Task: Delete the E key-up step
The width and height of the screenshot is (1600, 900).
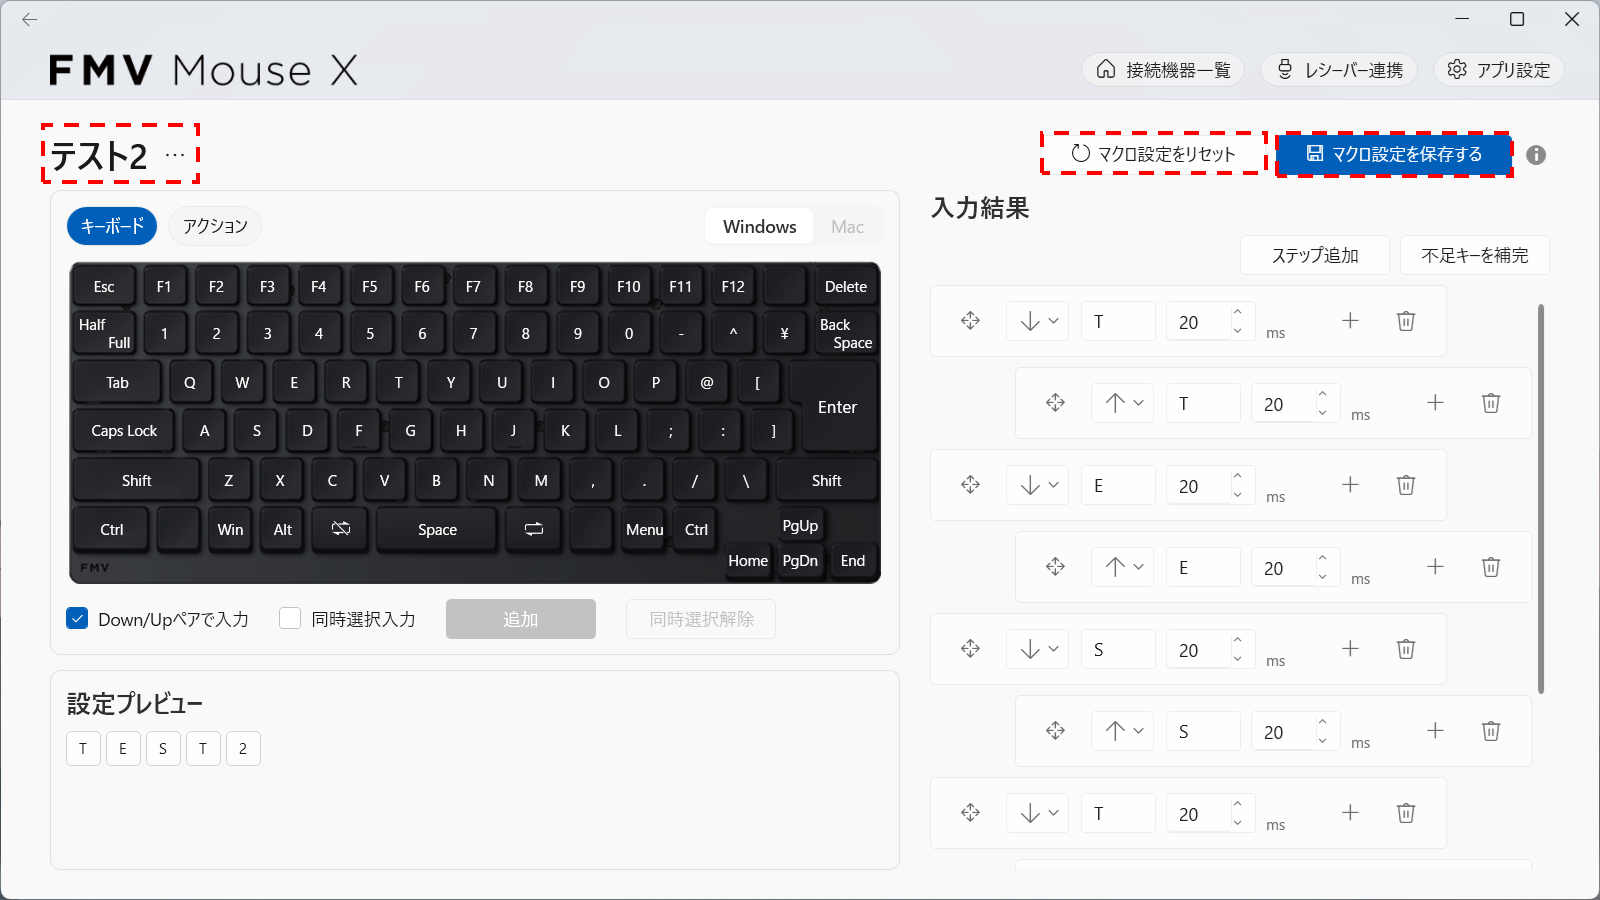Action: pyautogui.click(x=1491, y=567)
